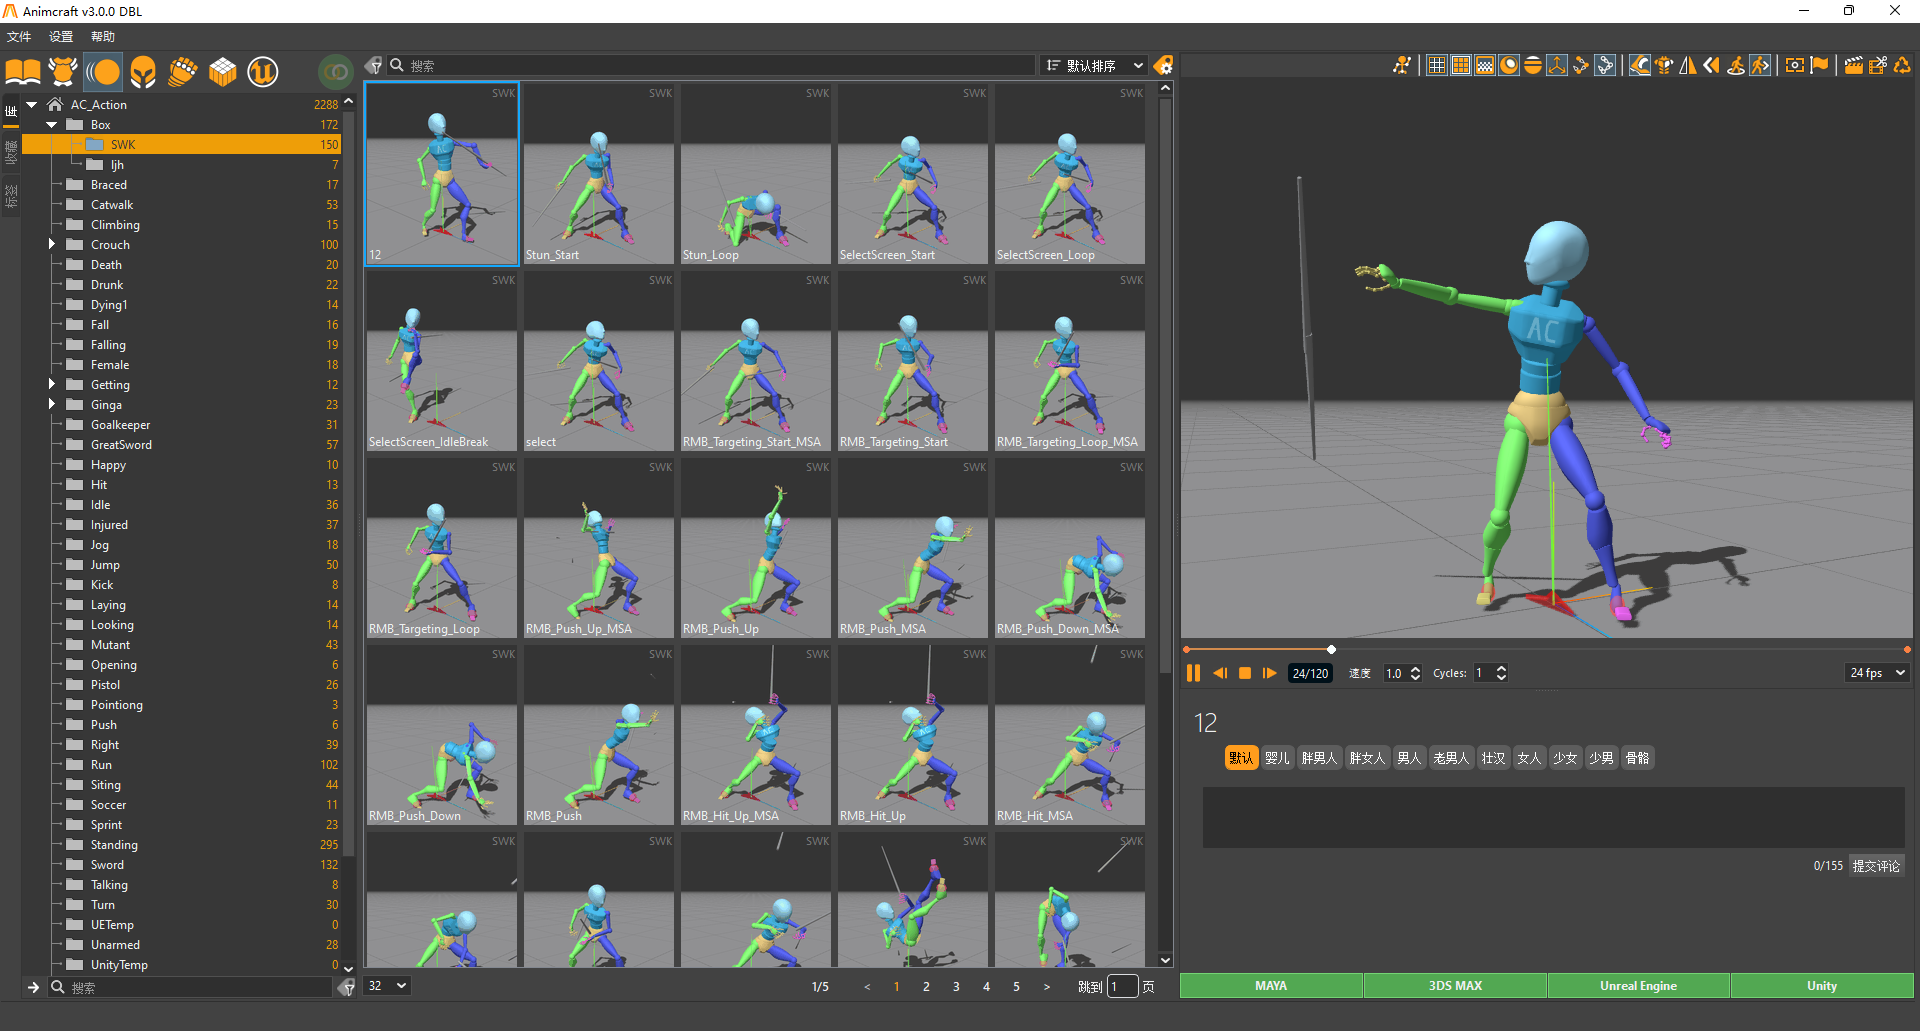Expand the Crouch folder

52,244
